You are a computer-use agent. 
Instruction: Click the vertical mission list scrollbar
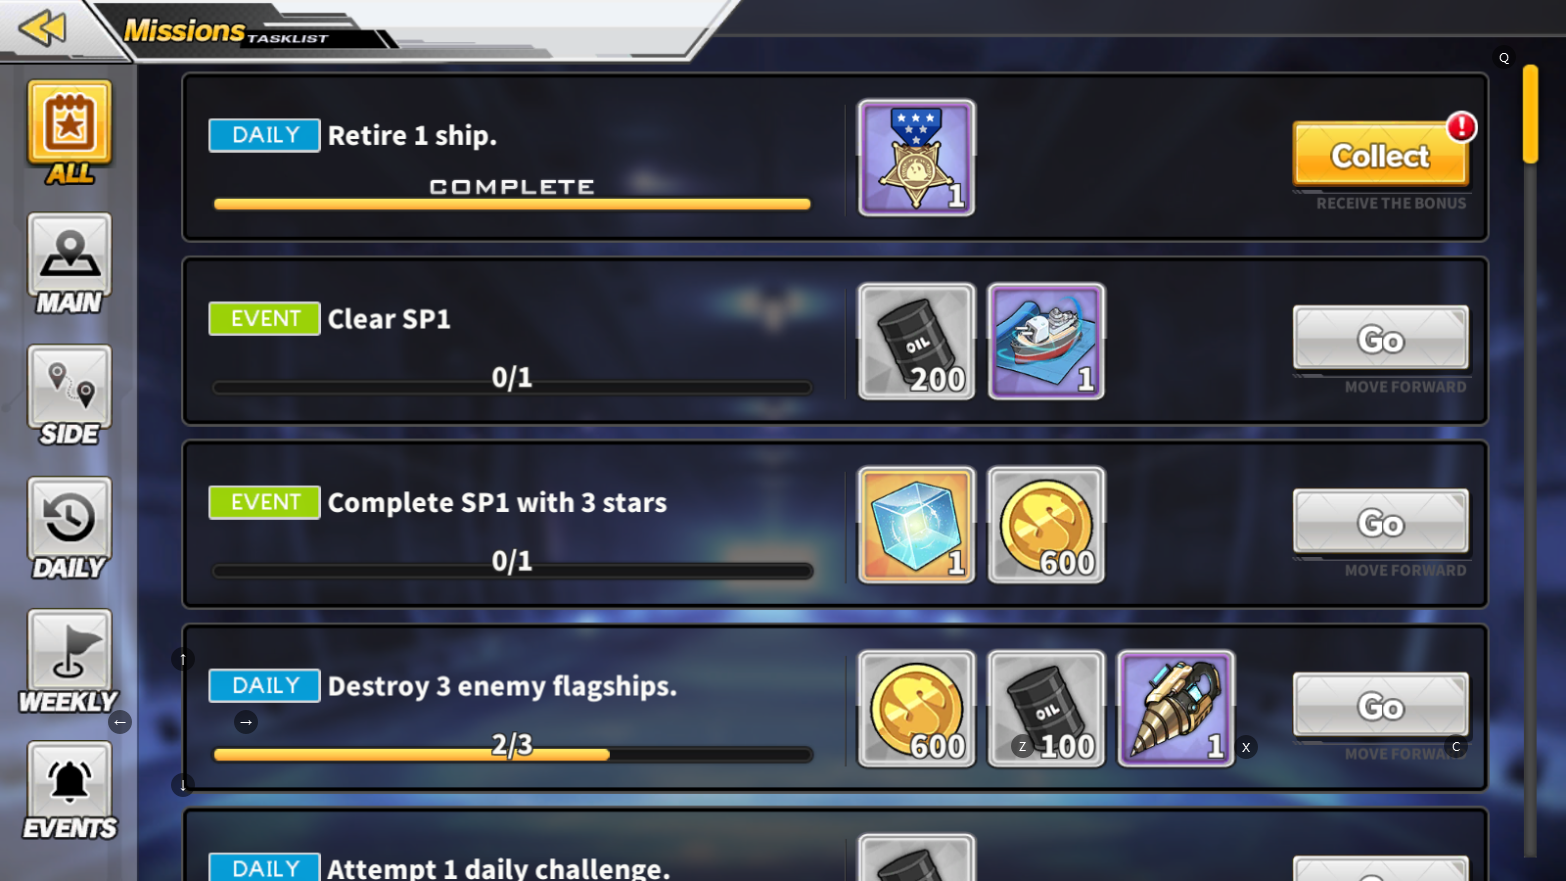pyautogui.click(x=1530, y=460)
